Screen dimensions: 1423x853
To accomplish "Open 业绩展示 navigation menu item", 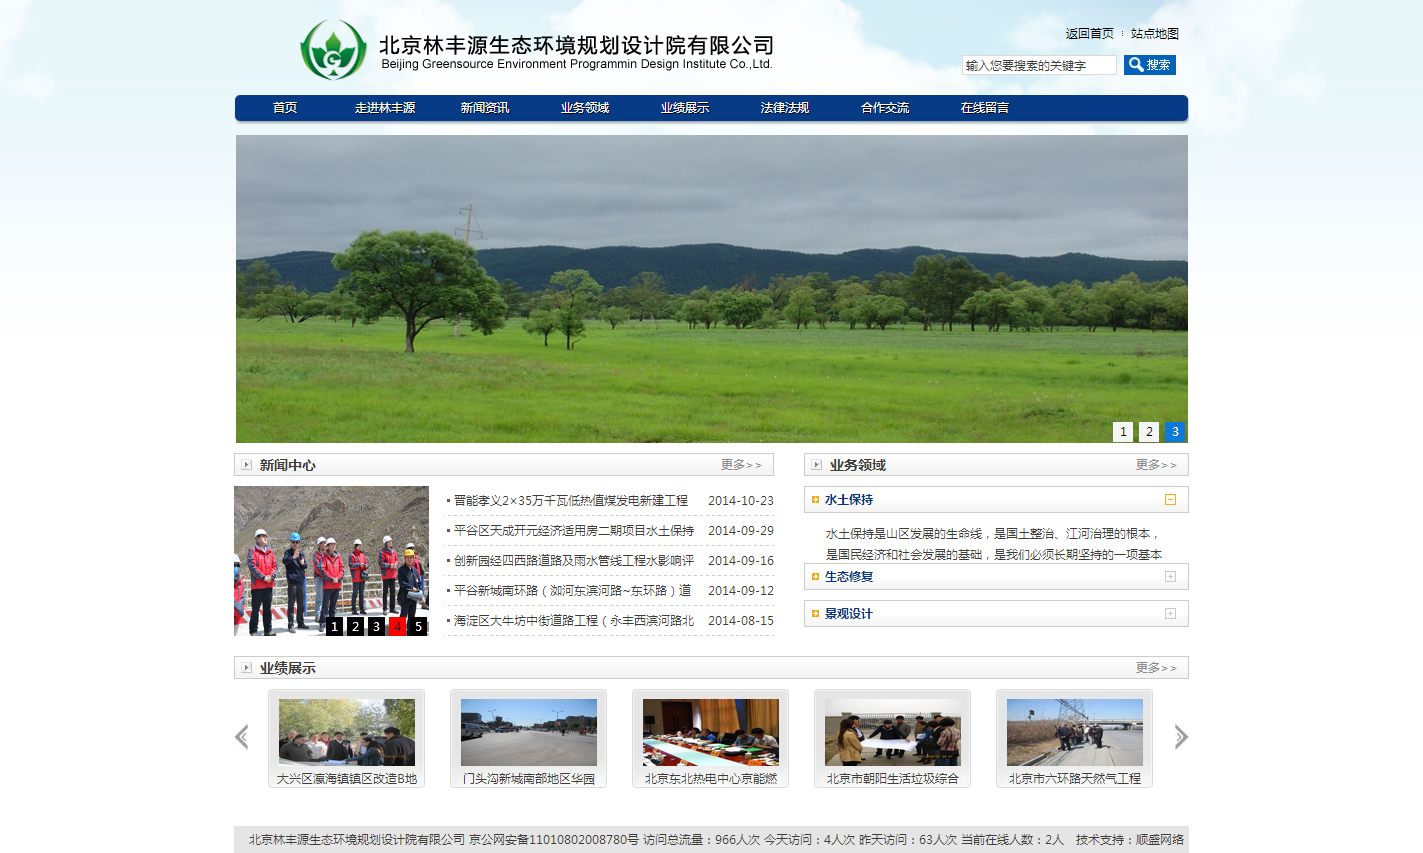I will [x=685, y=108].
